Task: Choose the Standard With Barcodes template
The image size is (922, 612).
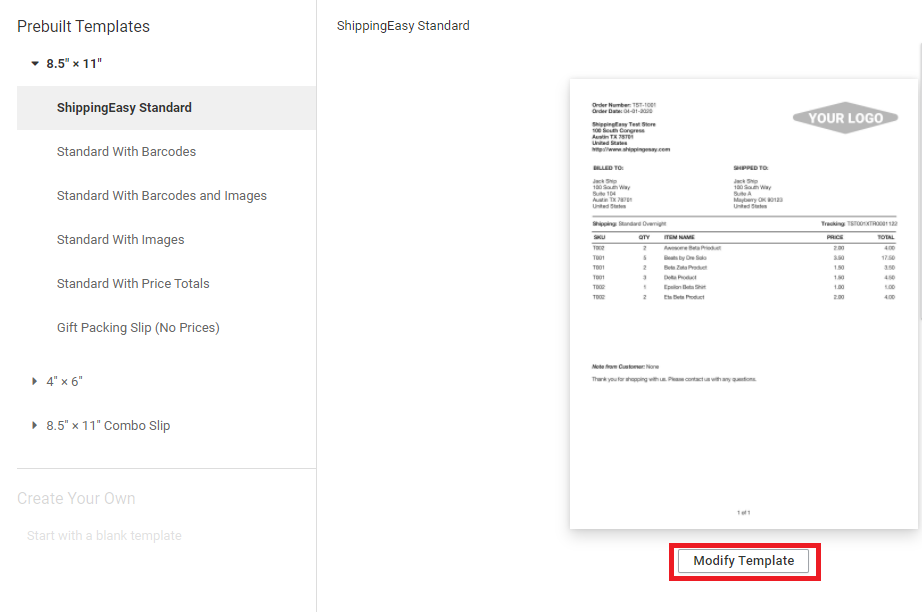Action: [x=126, y=152]
